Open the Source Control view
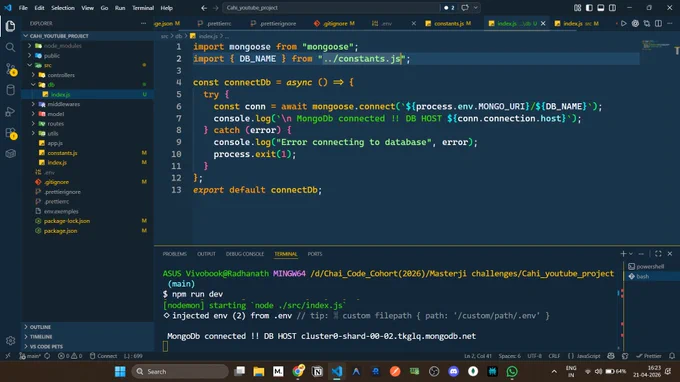 pos(10,69)
